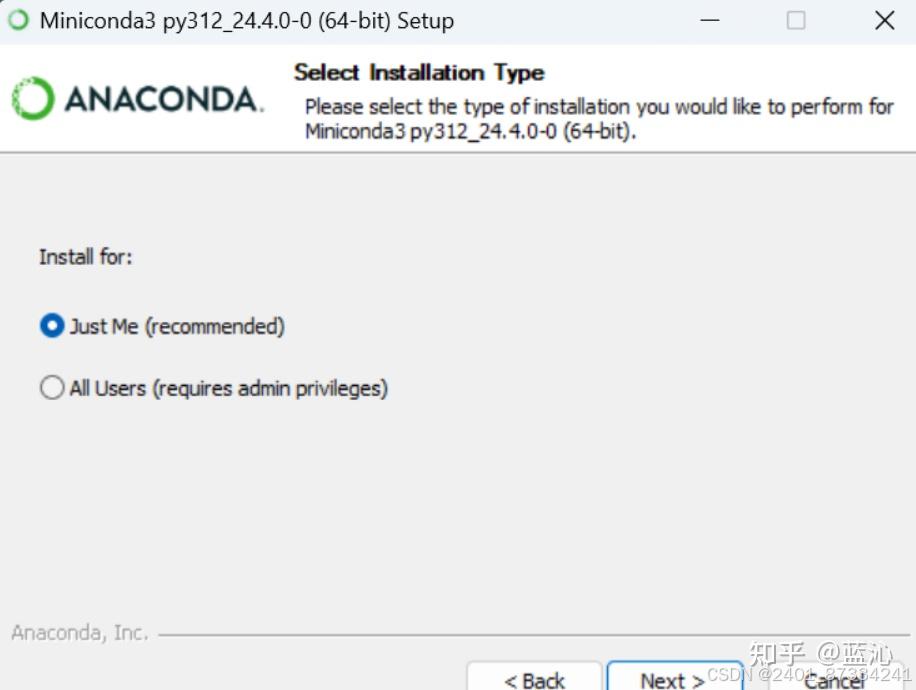Click the "Select Installation Type" heading

tap(419, 72)
